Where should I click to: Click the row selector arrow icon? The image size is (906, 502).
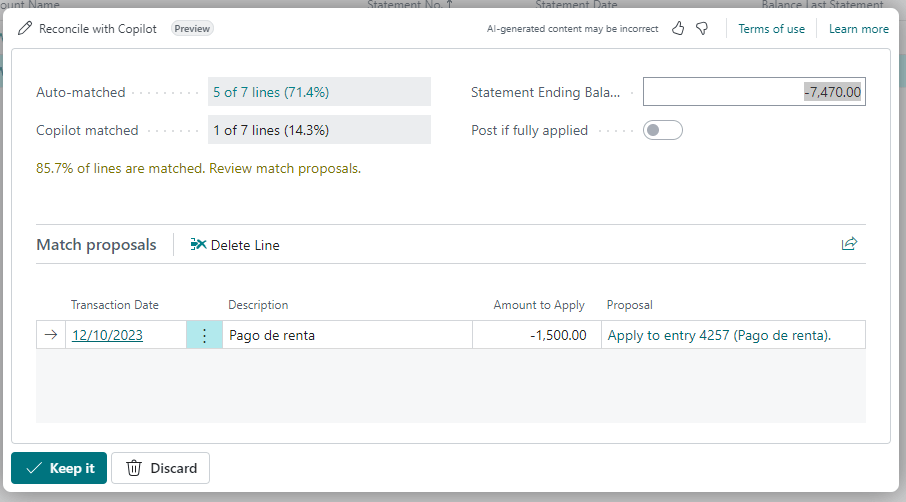tap(51, 336)
